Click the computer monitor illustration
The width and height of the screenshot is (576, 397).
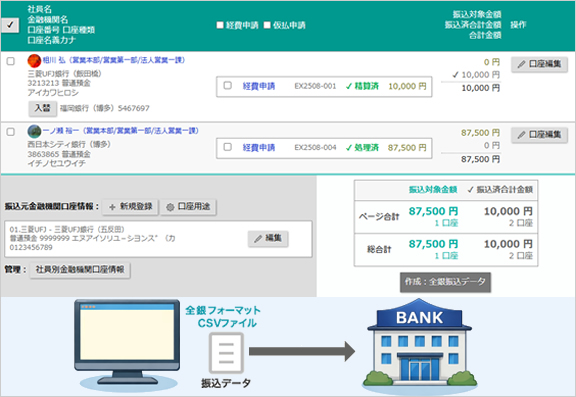[127, 342]
